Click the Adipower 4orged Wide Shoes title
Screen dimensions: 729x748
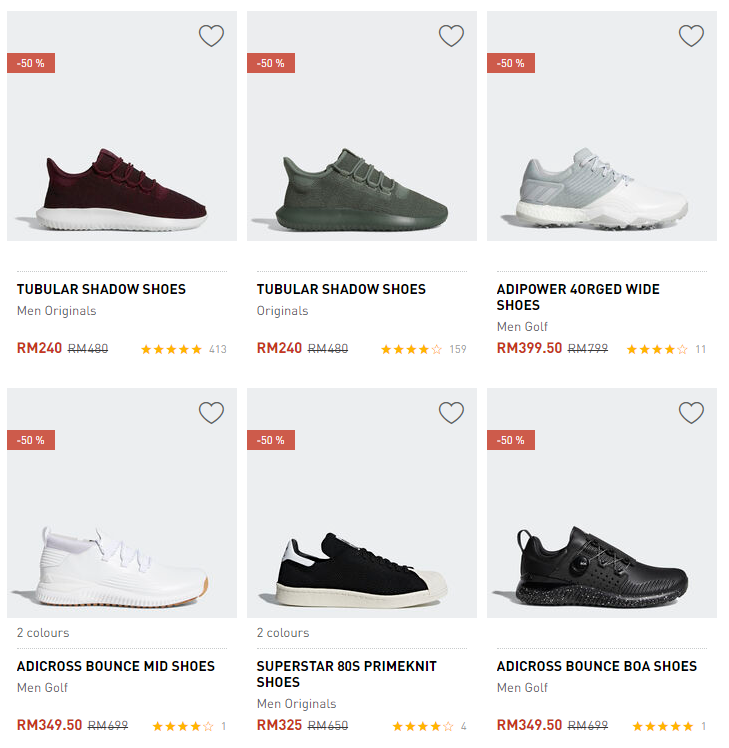[x=578, y=297]
